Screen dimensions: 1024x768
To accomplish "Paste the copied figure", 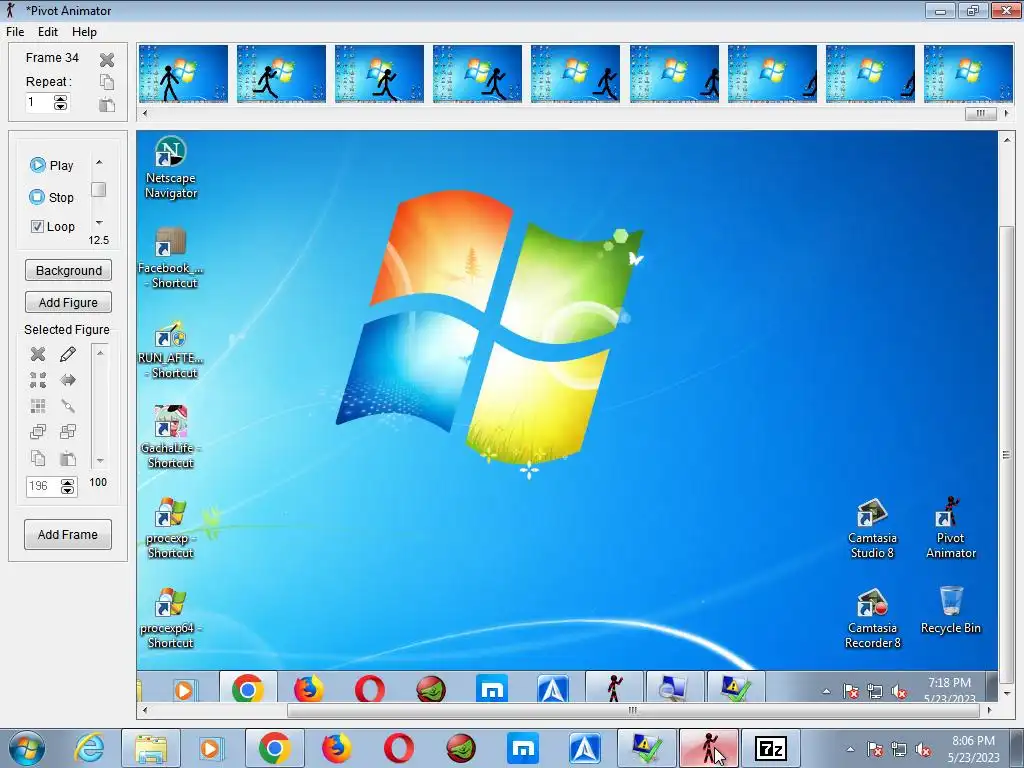I will point(68,458).
